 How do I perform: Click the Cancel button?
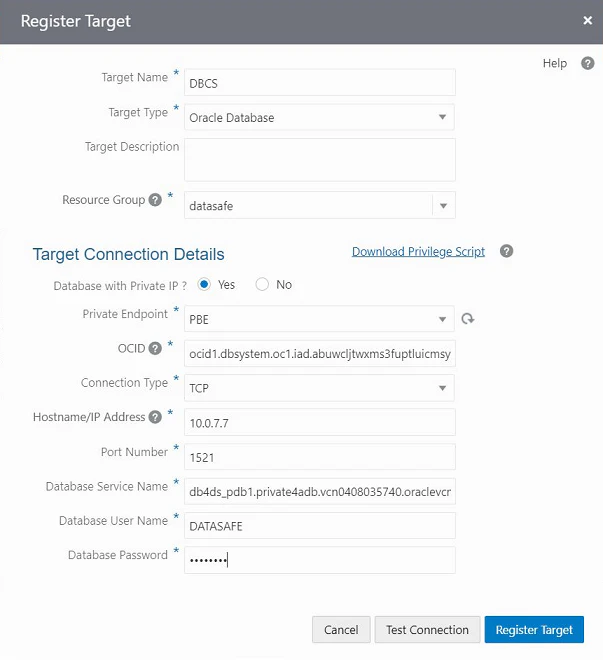click(x=341, y=630)
